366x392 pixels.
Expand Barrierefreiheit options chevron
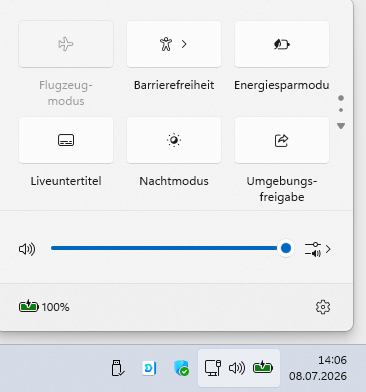tap(184, 44)
